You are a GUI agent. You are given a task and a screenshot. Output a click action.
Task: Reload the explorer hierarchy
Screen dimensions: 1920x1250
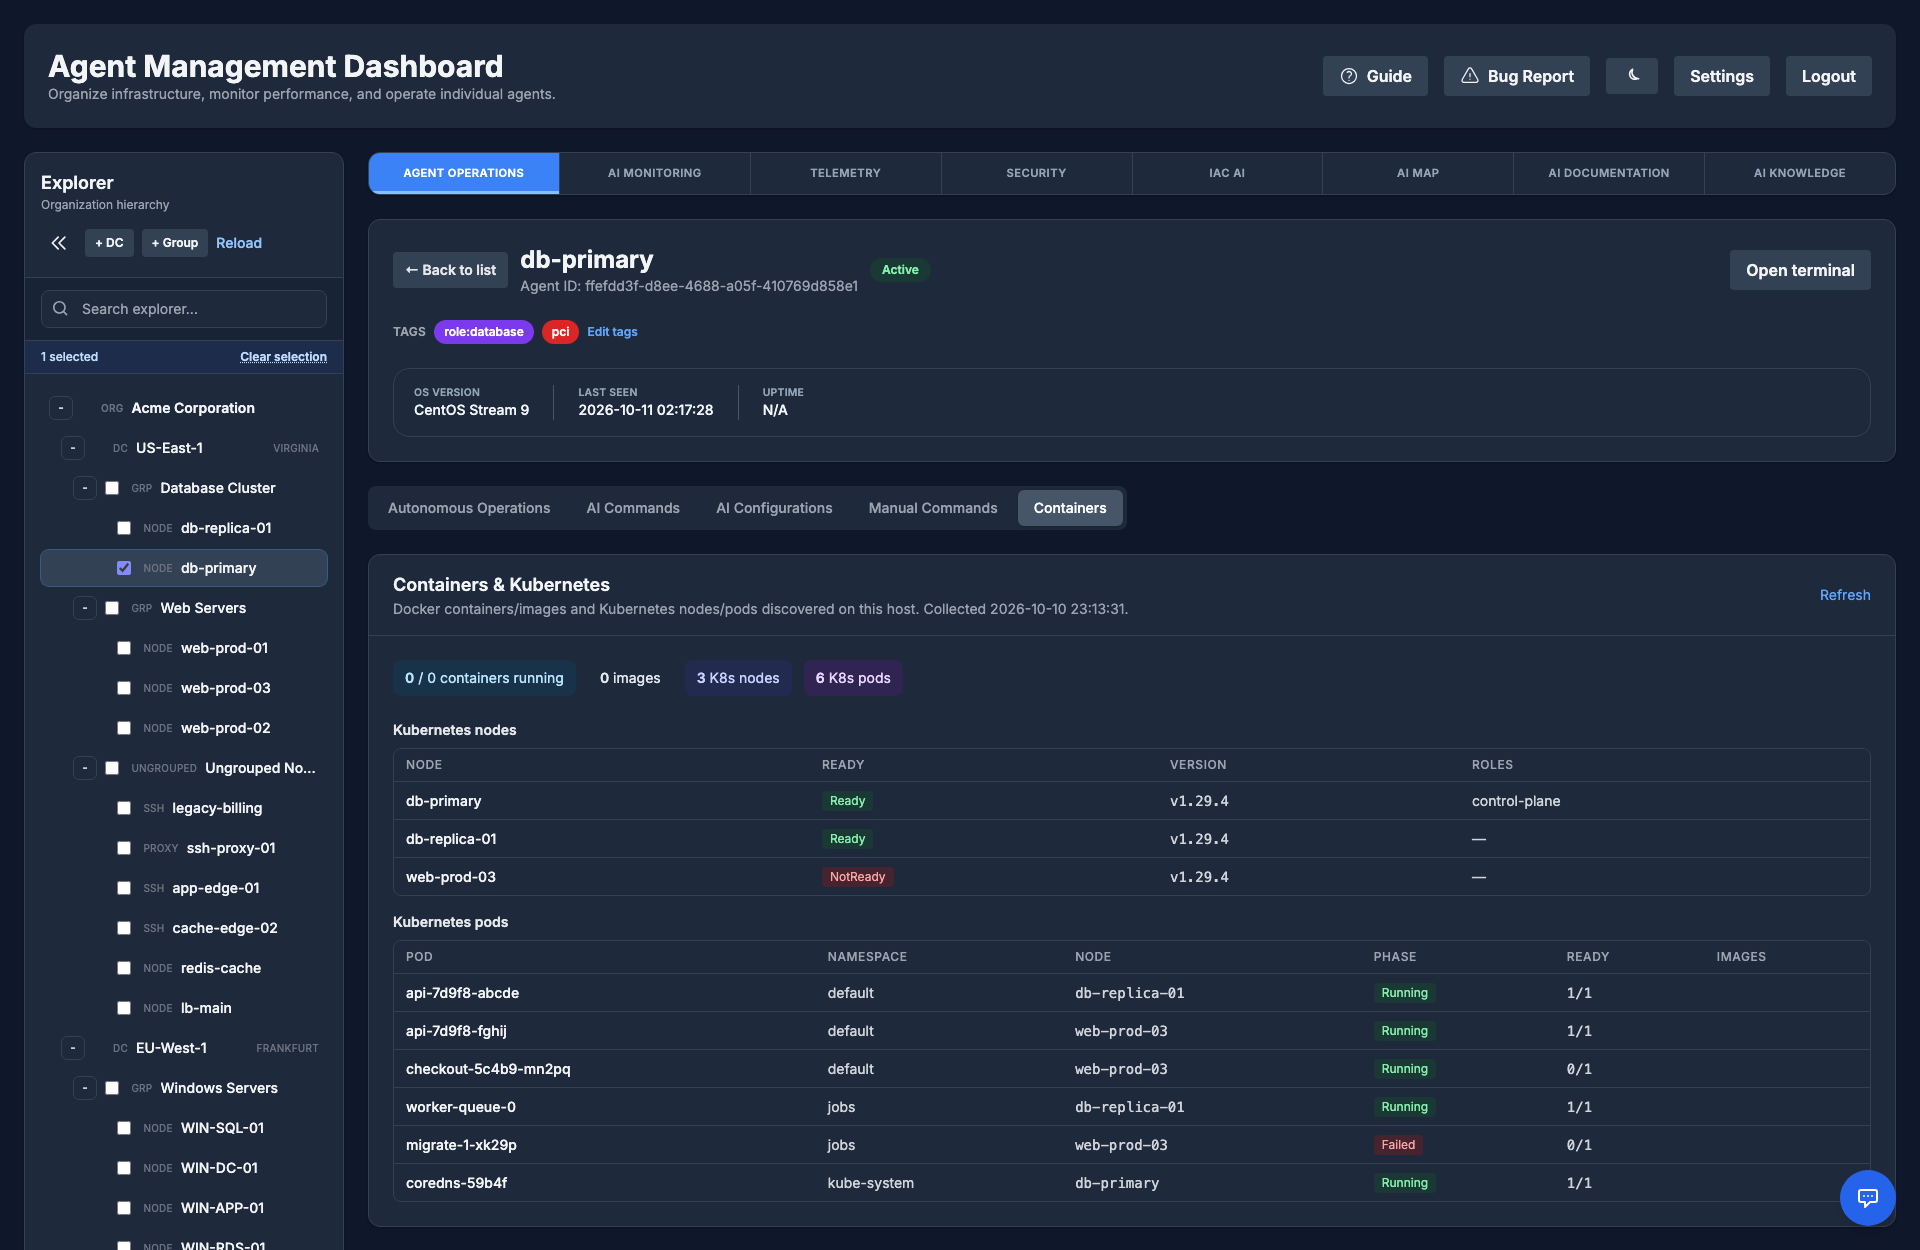tap(239, 243)
